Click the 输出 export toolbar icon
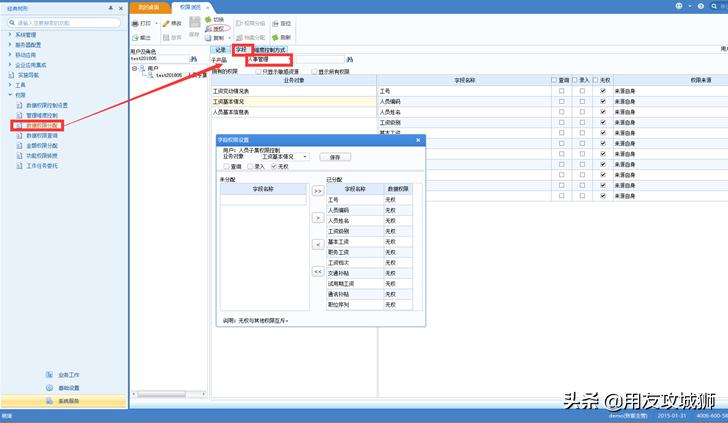 pyautogui.click(x=135, y=38)
